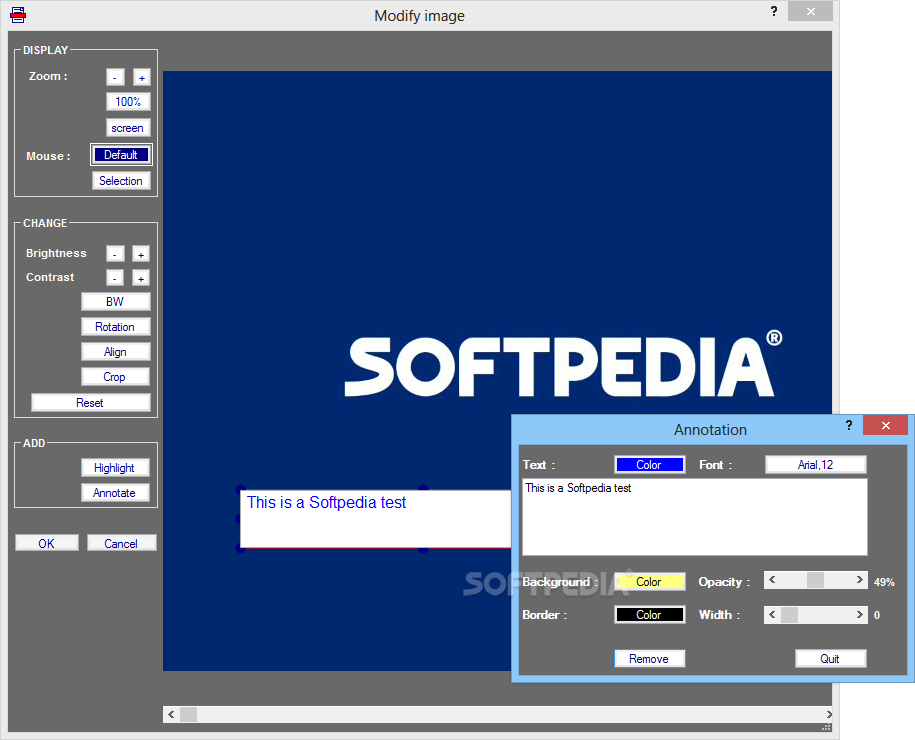Remove the annotation with the Remove button
Screen dimensions: 915x740
click(649, 658)
